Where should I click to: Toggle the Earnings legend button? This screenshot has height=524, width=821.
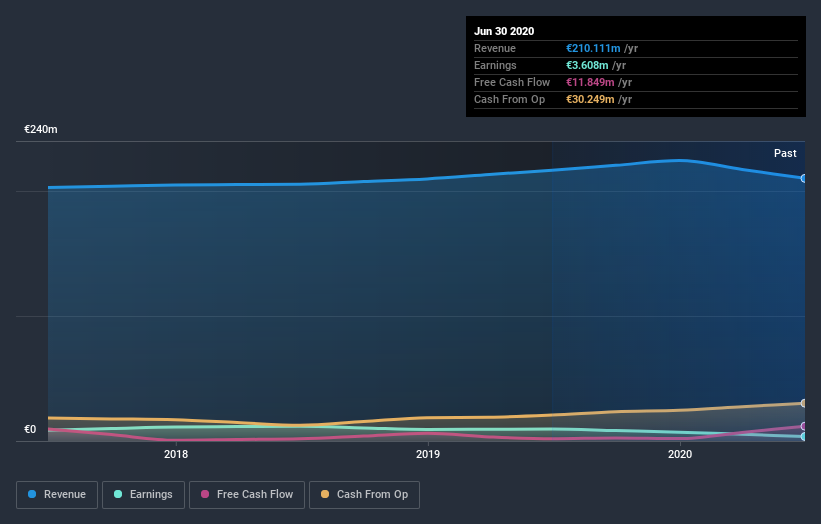tap(143, 495)
